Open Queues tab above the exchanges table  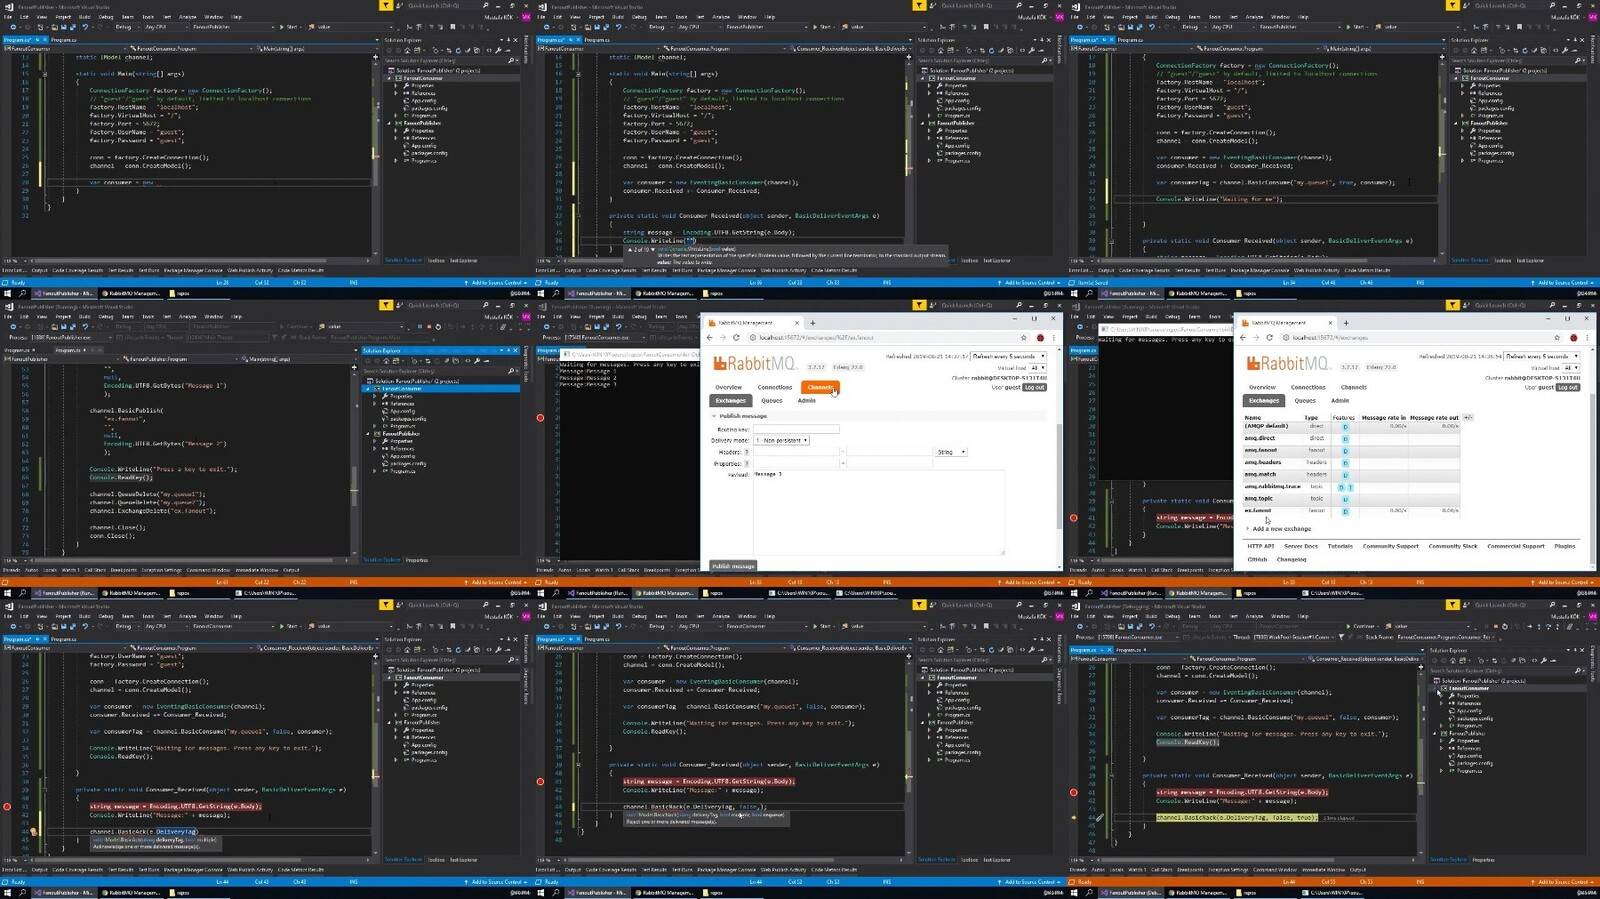coord(1305,400)
